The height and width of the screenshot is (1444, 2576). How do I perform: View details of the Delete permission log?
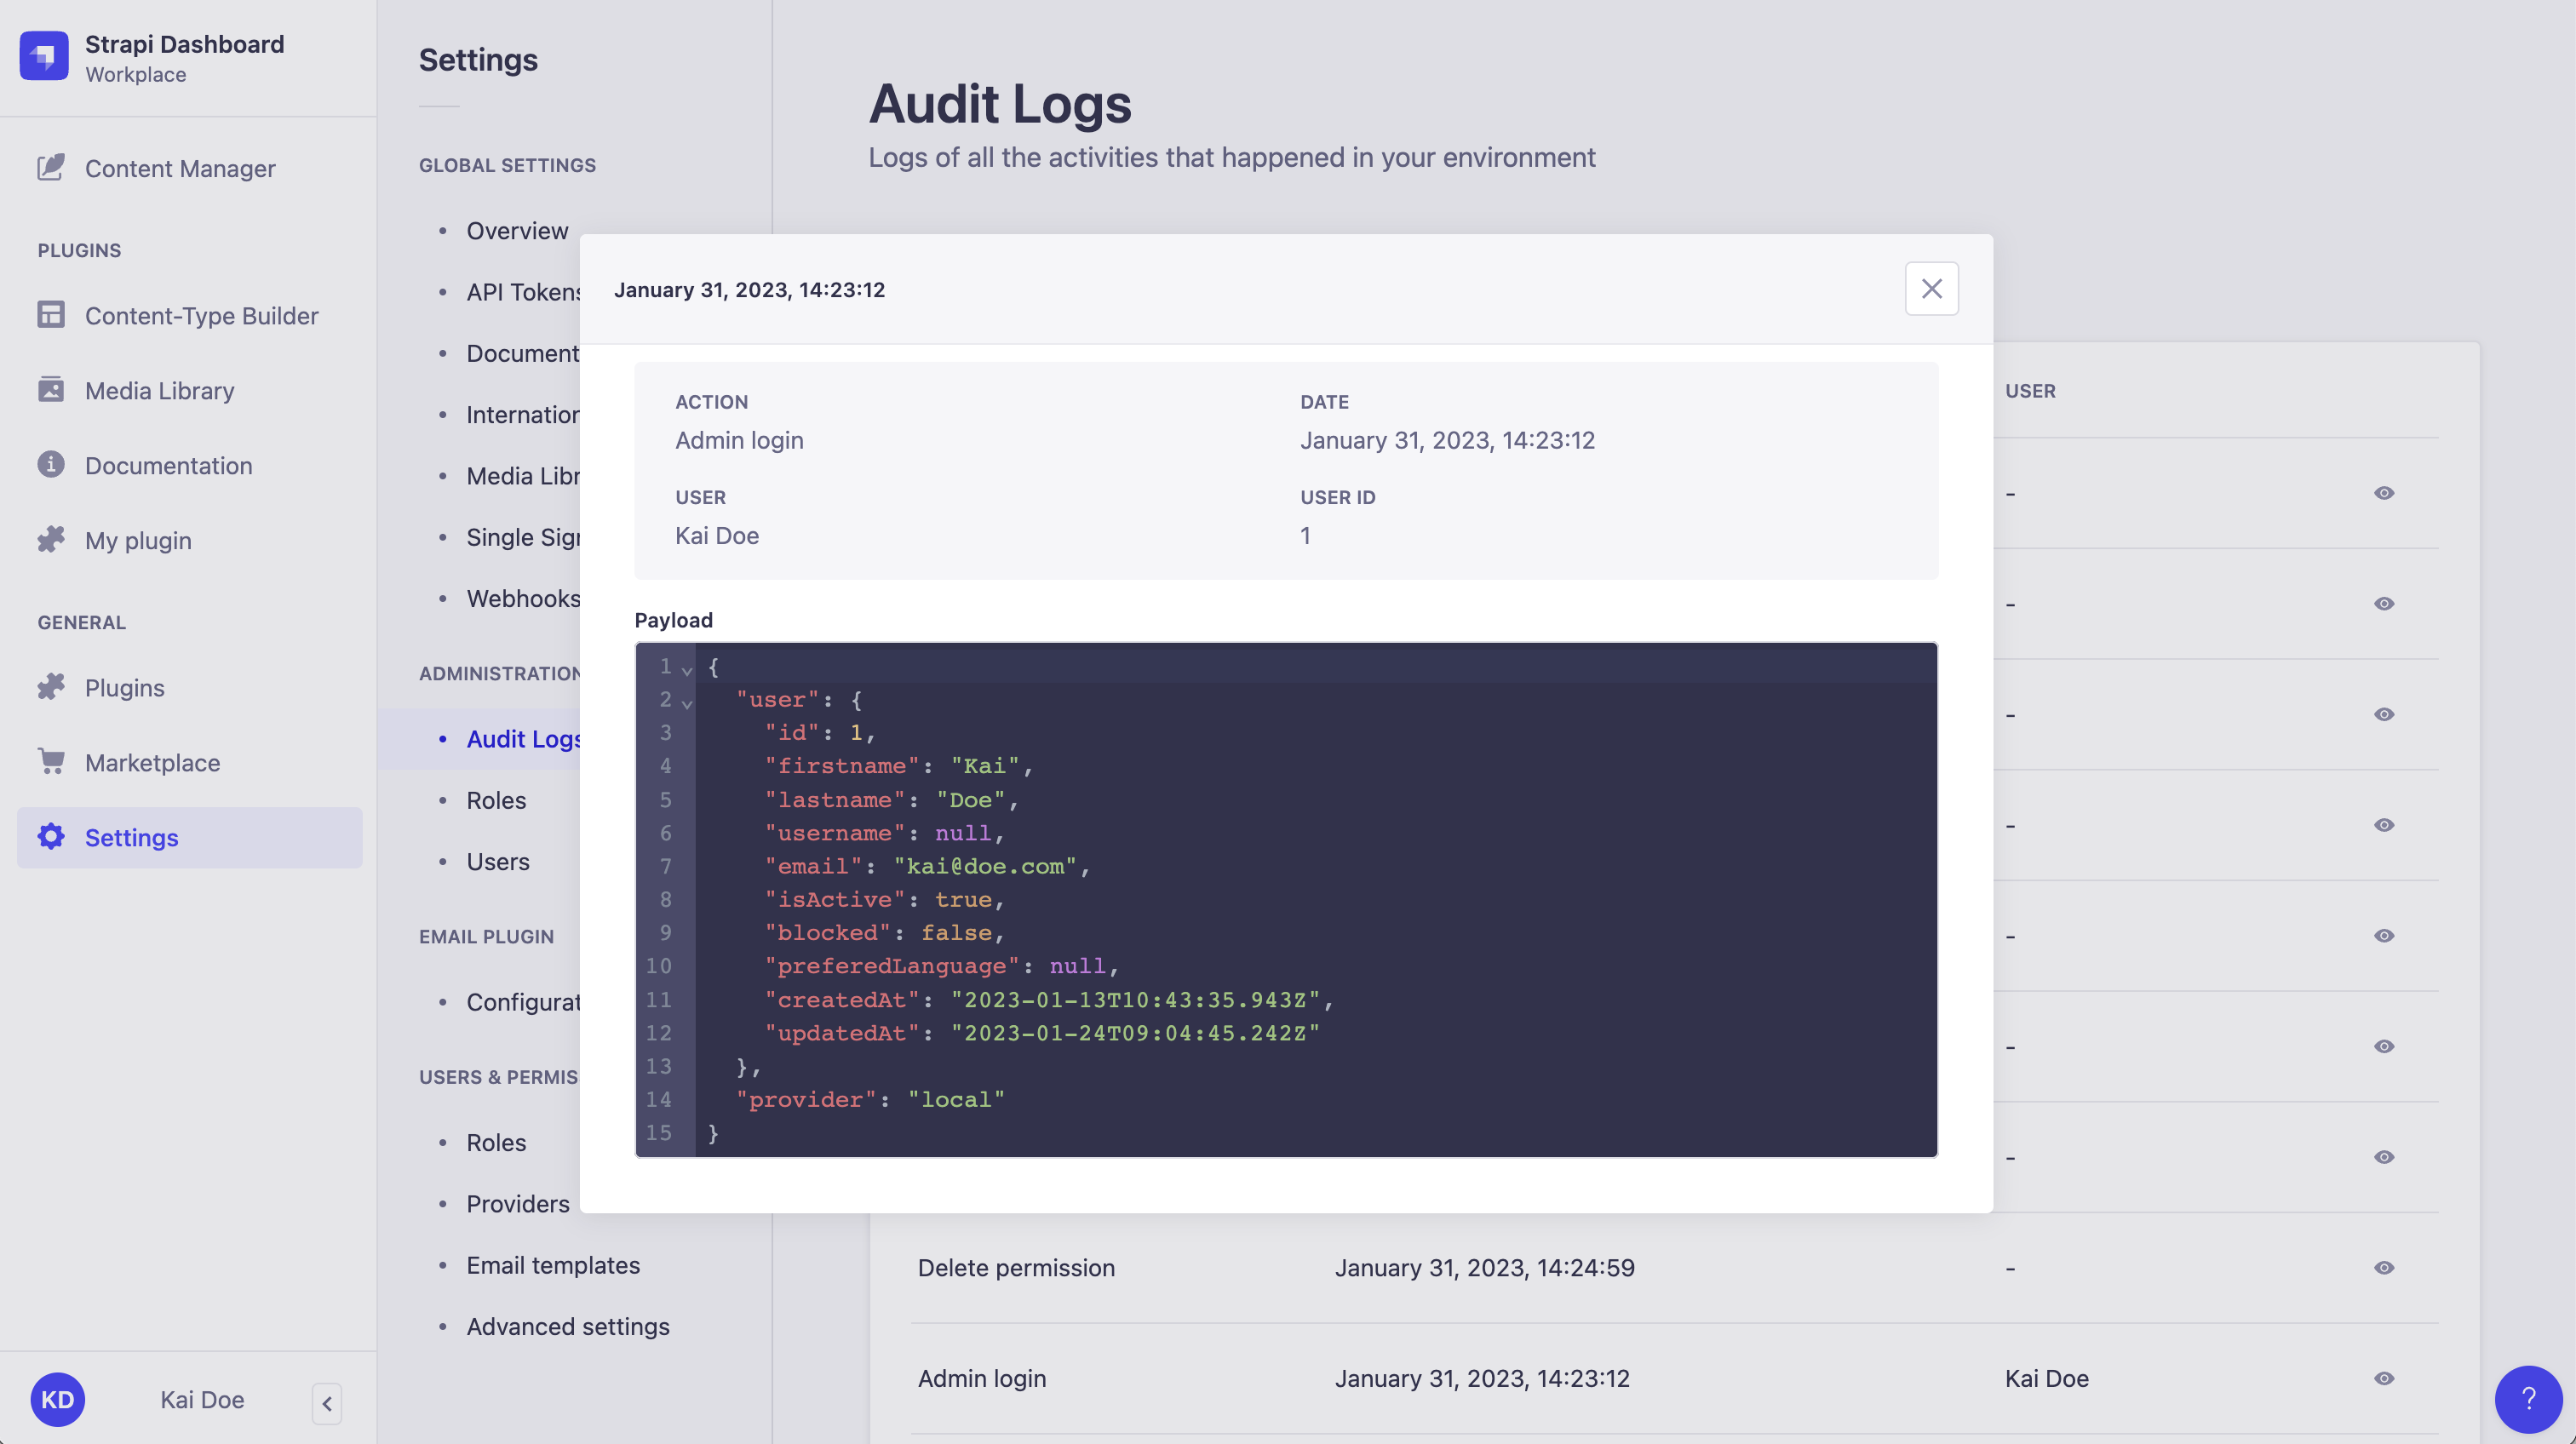(x=2384, y=1268)
